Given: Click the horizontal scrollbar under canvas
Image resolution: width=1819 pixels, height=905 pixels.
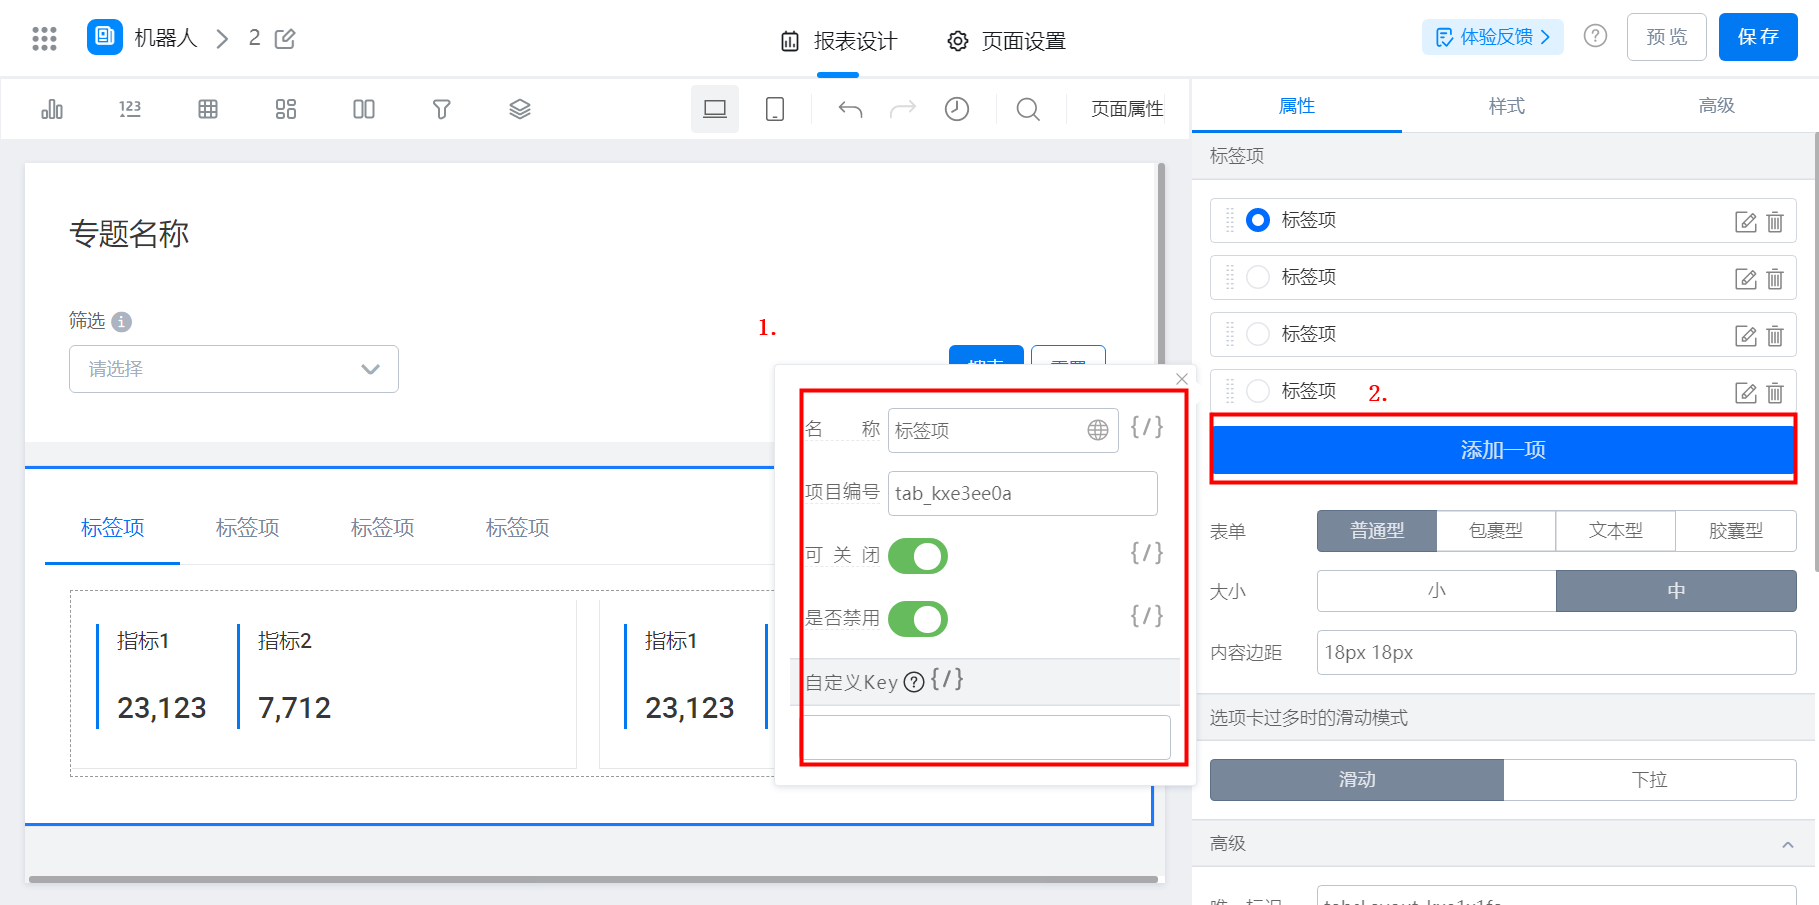Looking at the screenshot, I should pyautogui.click(x=593, y=880).
